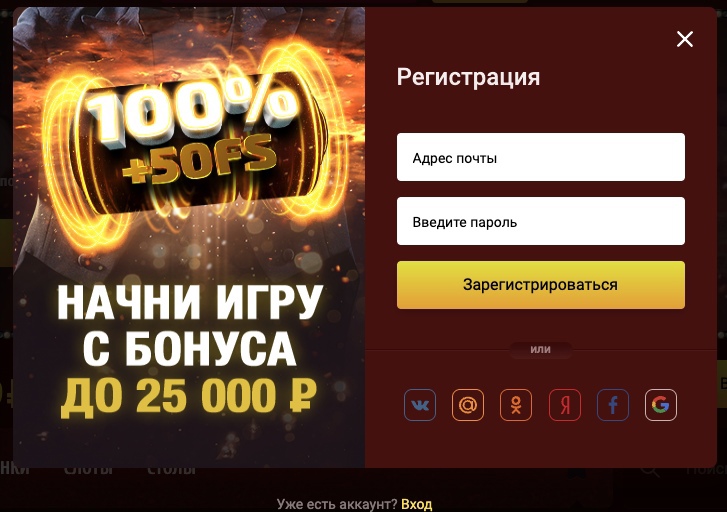Image resolution: width=727 pixels, height=512 pixels.
Task: Register via Odnoklassniki icon
Action: click(516, 405)
